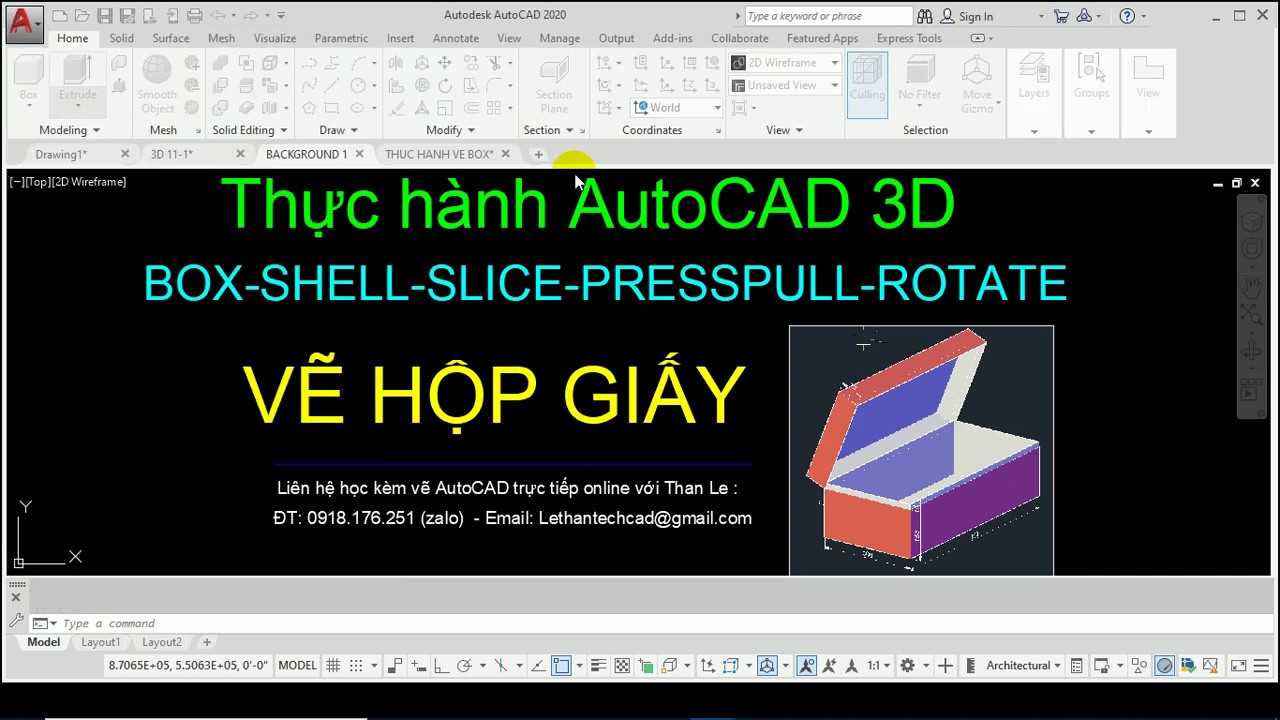1280x720 pixels.
Task: Add a new drawing tab with plus button
Action: [538, 154]
